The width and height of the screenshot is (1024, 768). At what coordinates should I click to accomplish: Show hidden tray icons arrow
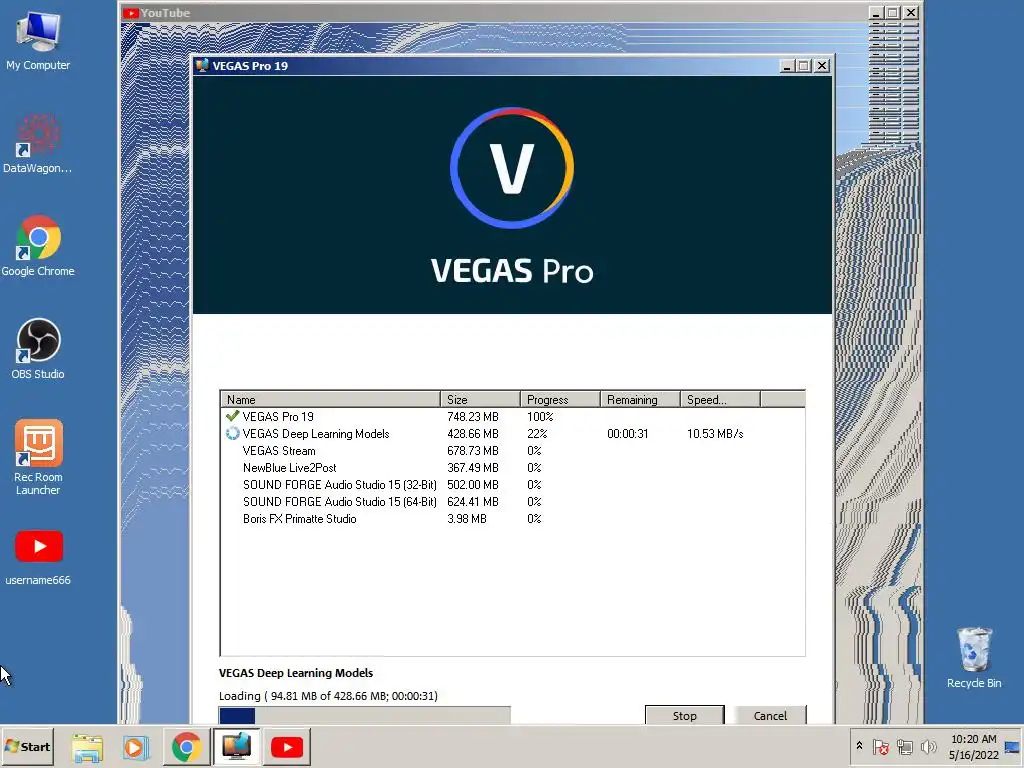point(859,746)
